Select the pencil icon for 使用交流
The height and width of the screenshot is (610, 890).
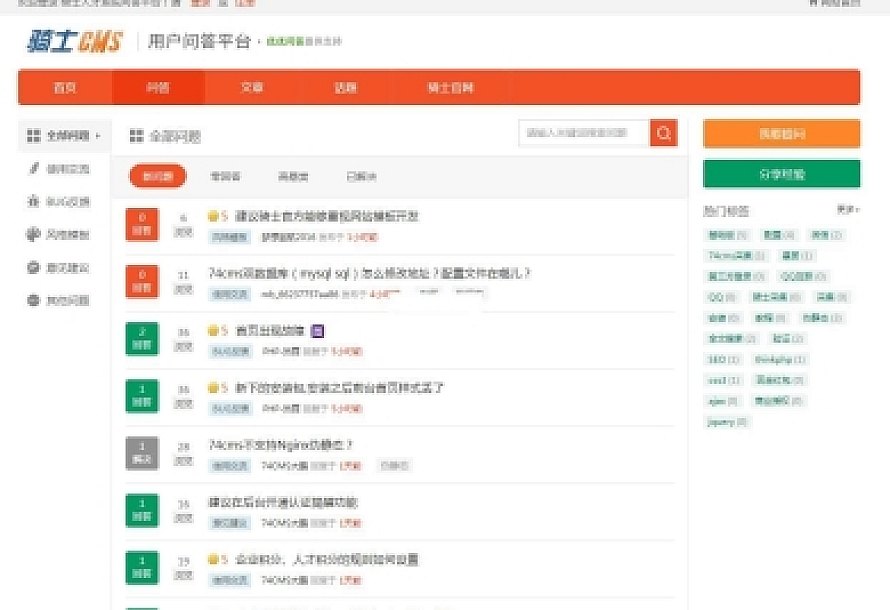tap(33, 169)
